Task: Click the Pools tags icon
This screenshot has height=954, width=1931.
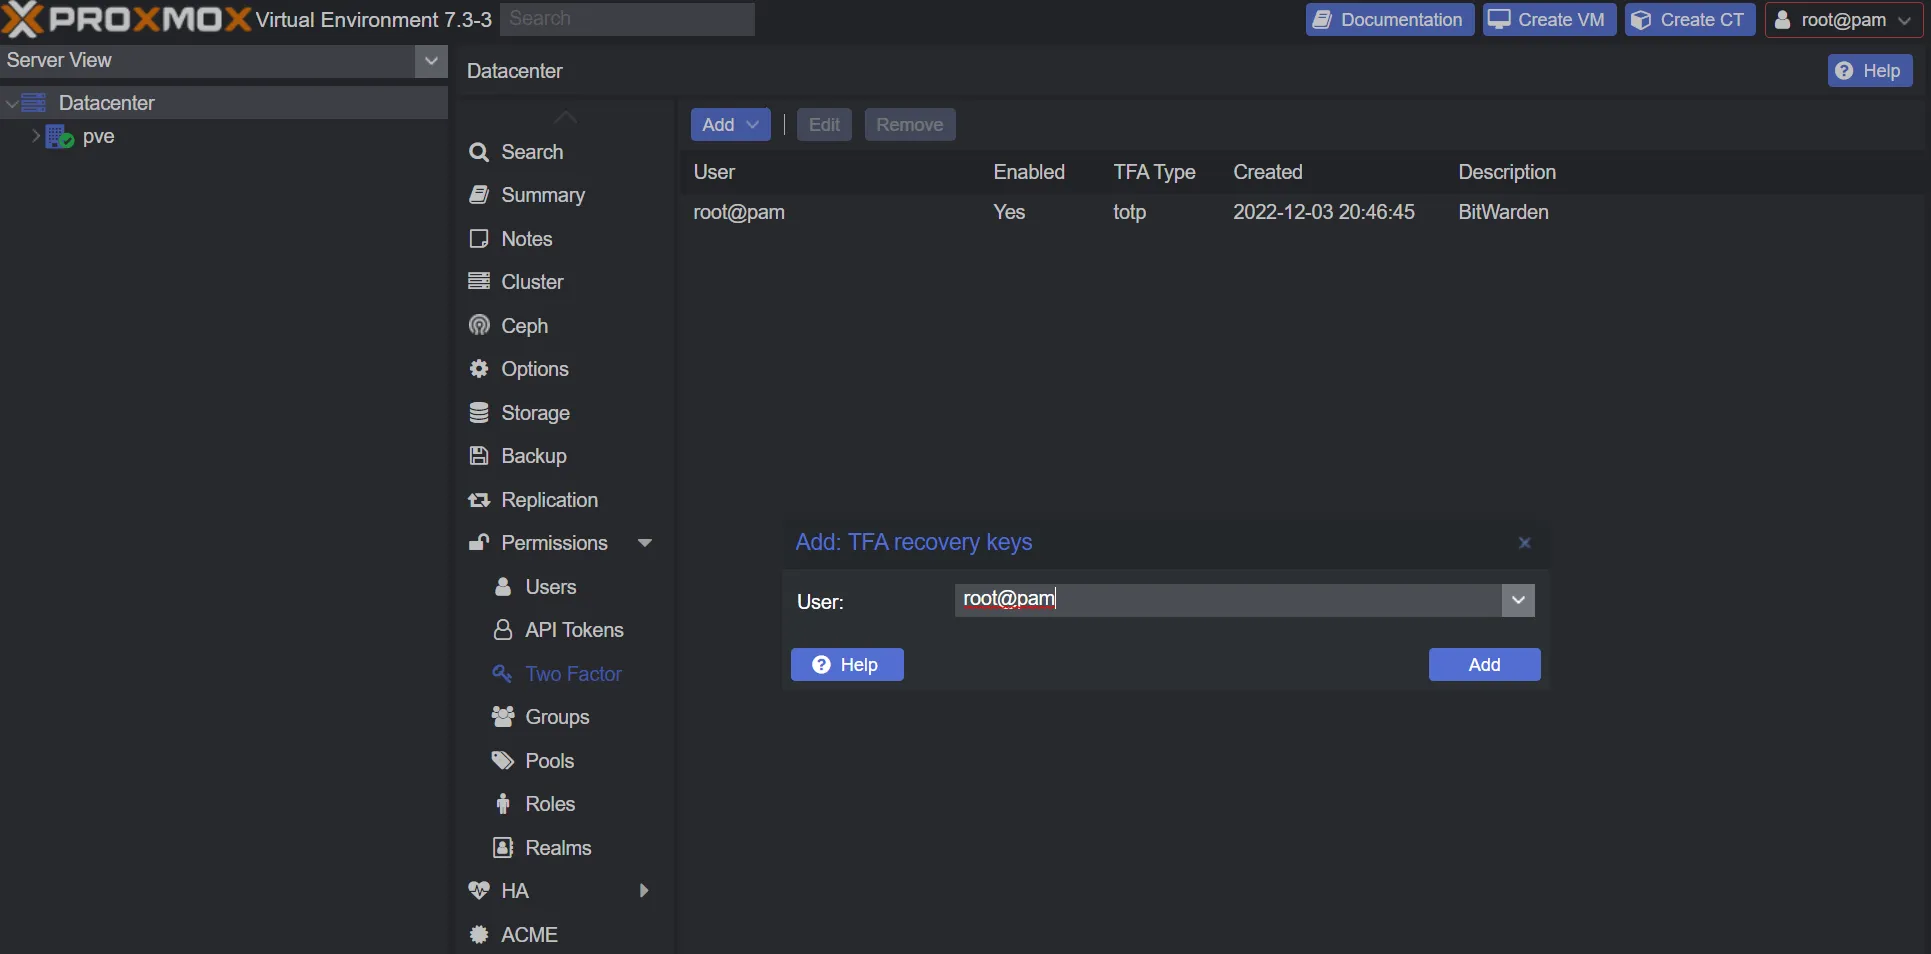Action: point(503,761)
